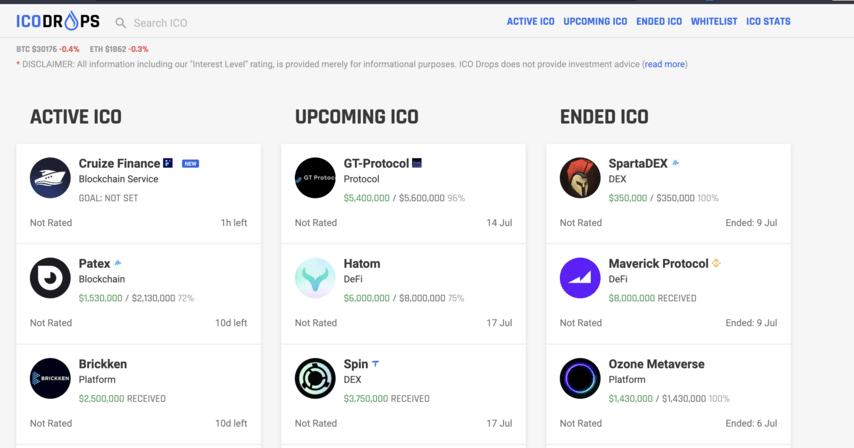Open the Cruize Finance ship logo
The width and height of the screenshot is (854, 448).
(x=50, y=178)
